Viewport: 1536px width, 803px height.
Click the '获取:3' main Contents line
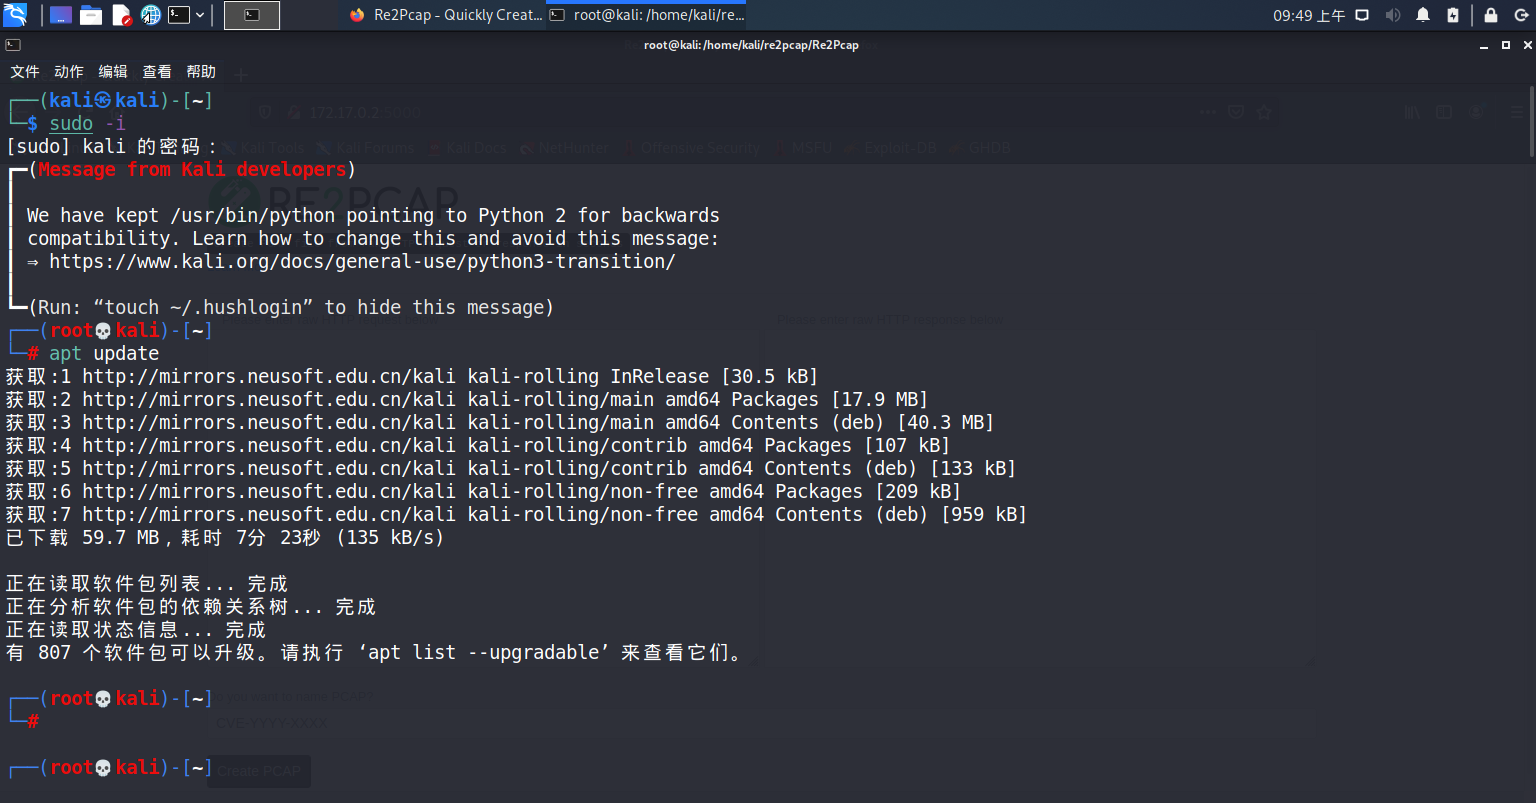[500, 423]
